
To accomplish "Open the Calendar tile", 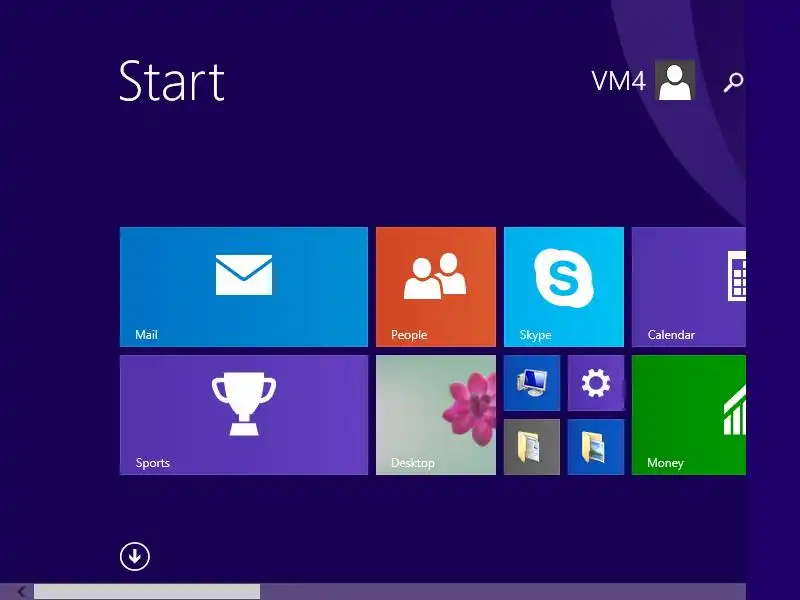I will tap(689, 287).
